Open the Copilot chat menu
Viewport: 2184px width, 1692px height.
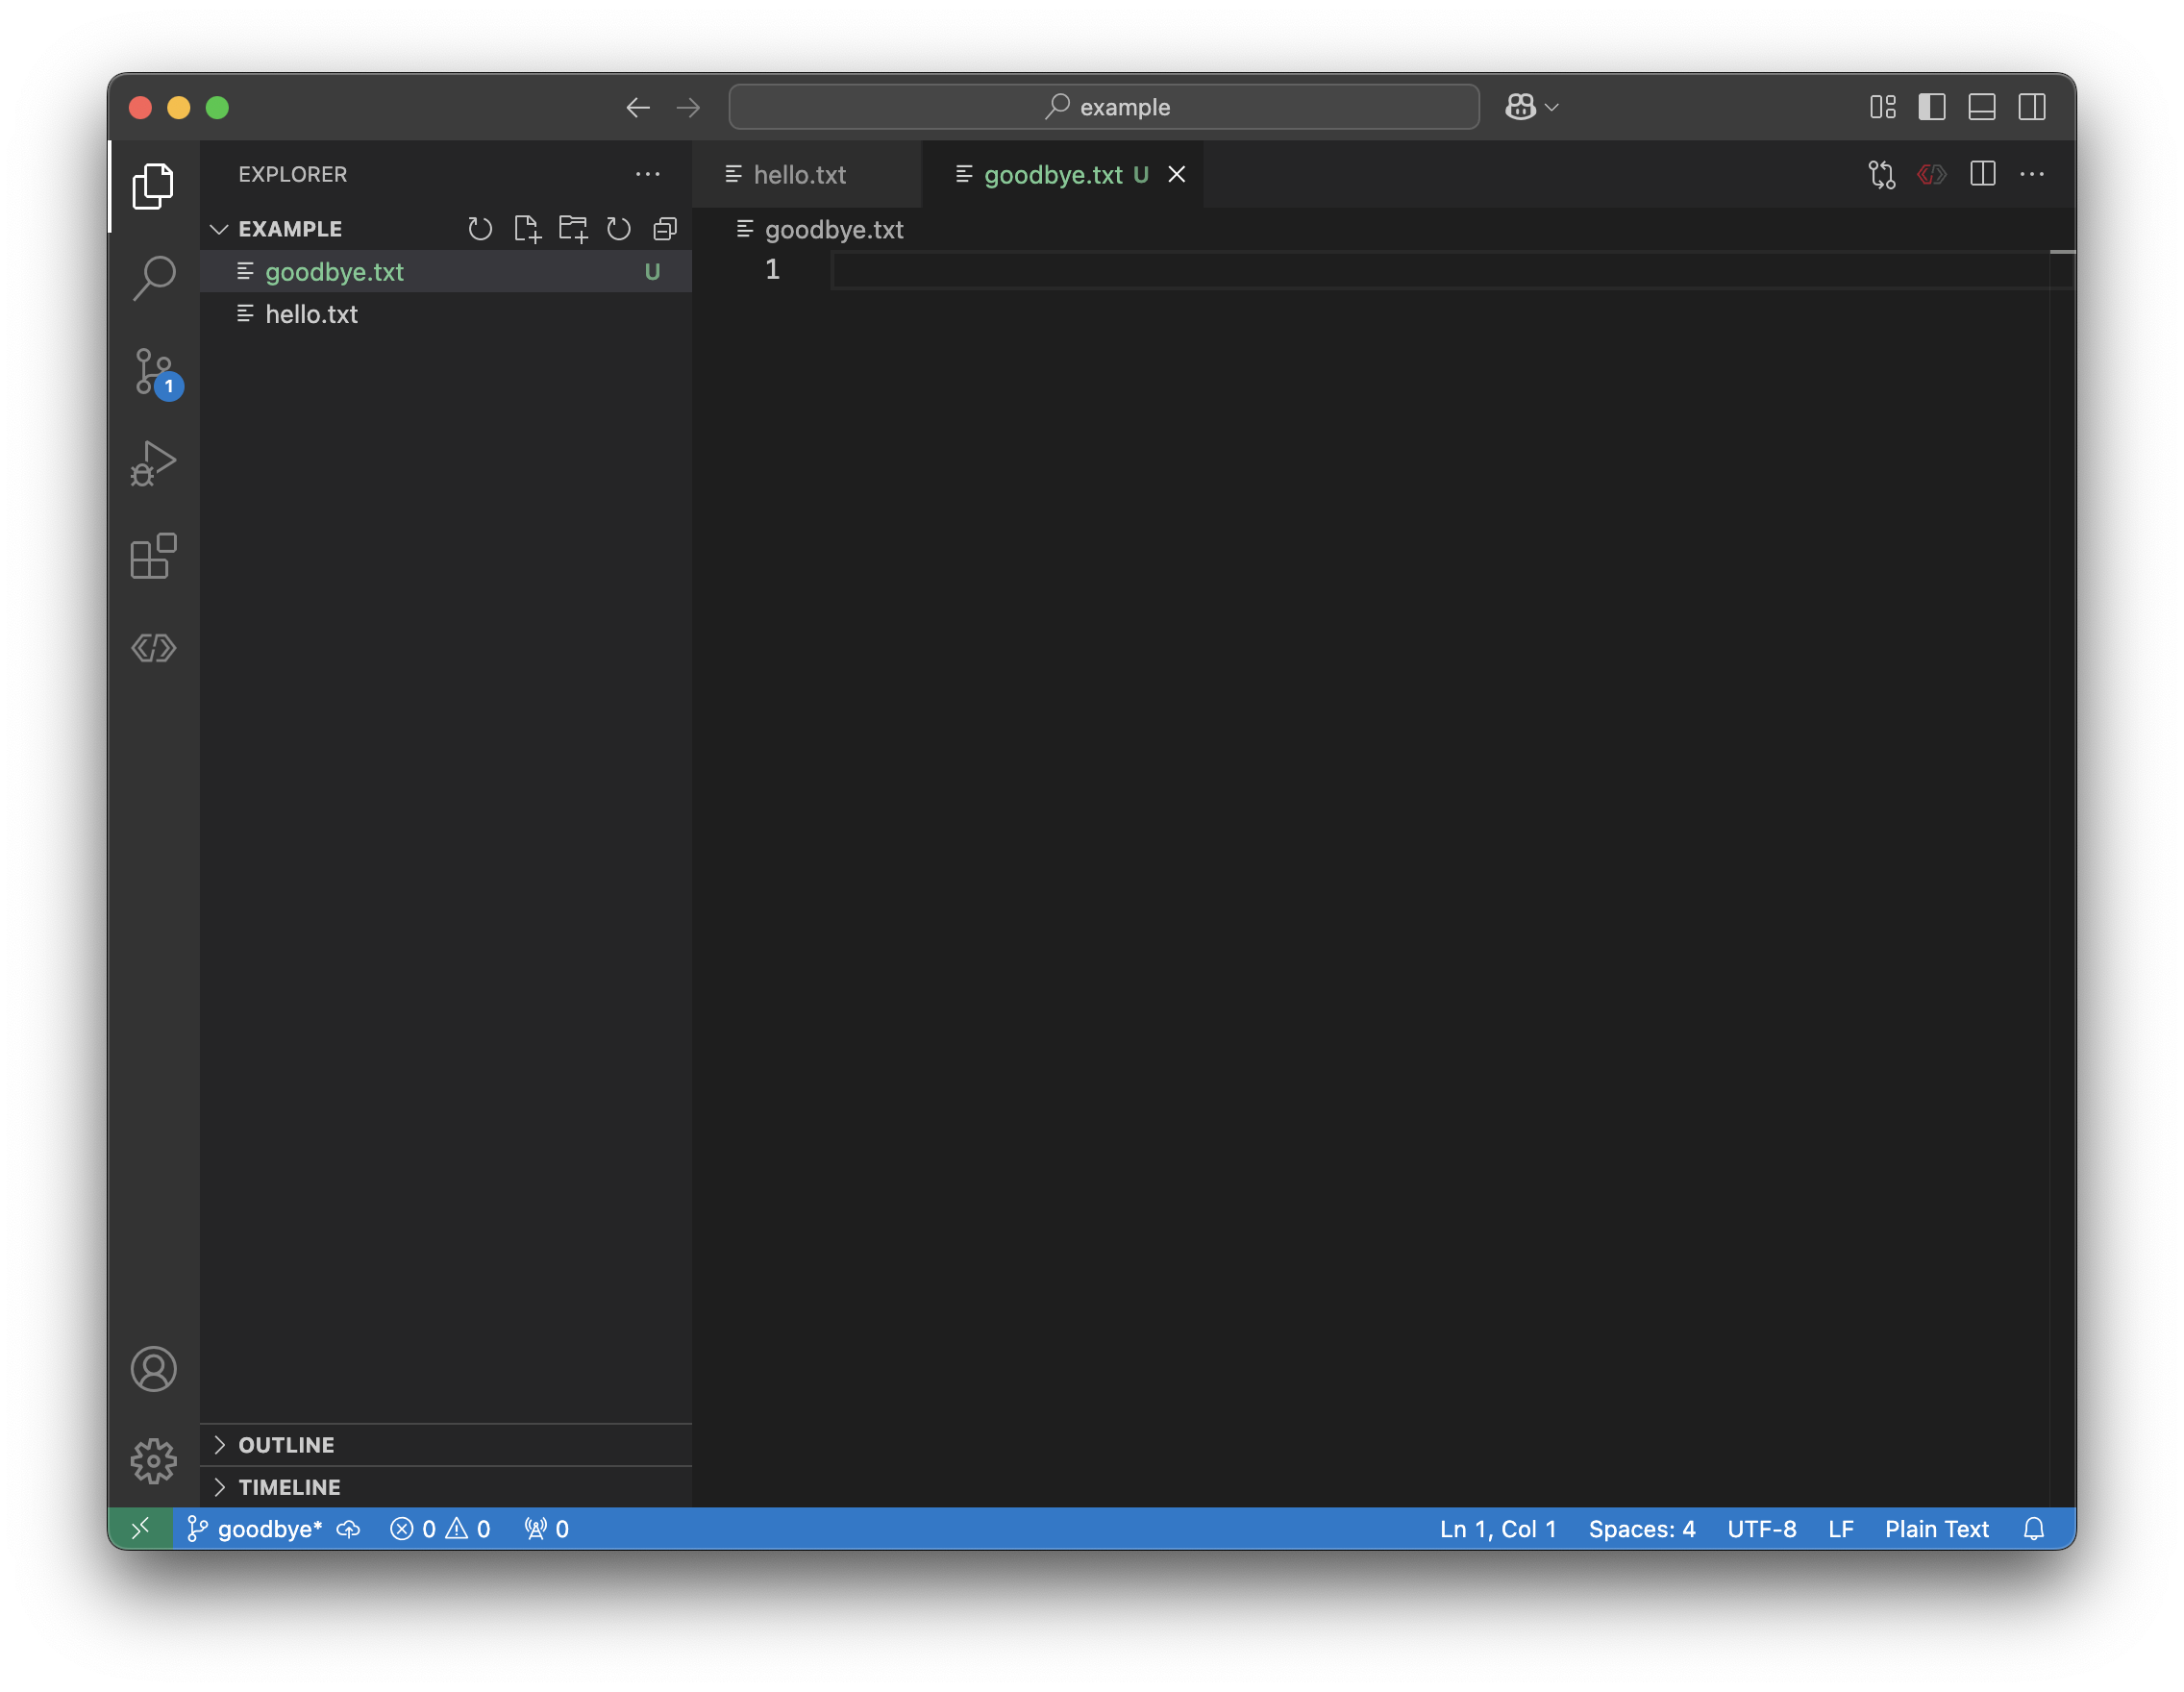(x=1531, y=107)
